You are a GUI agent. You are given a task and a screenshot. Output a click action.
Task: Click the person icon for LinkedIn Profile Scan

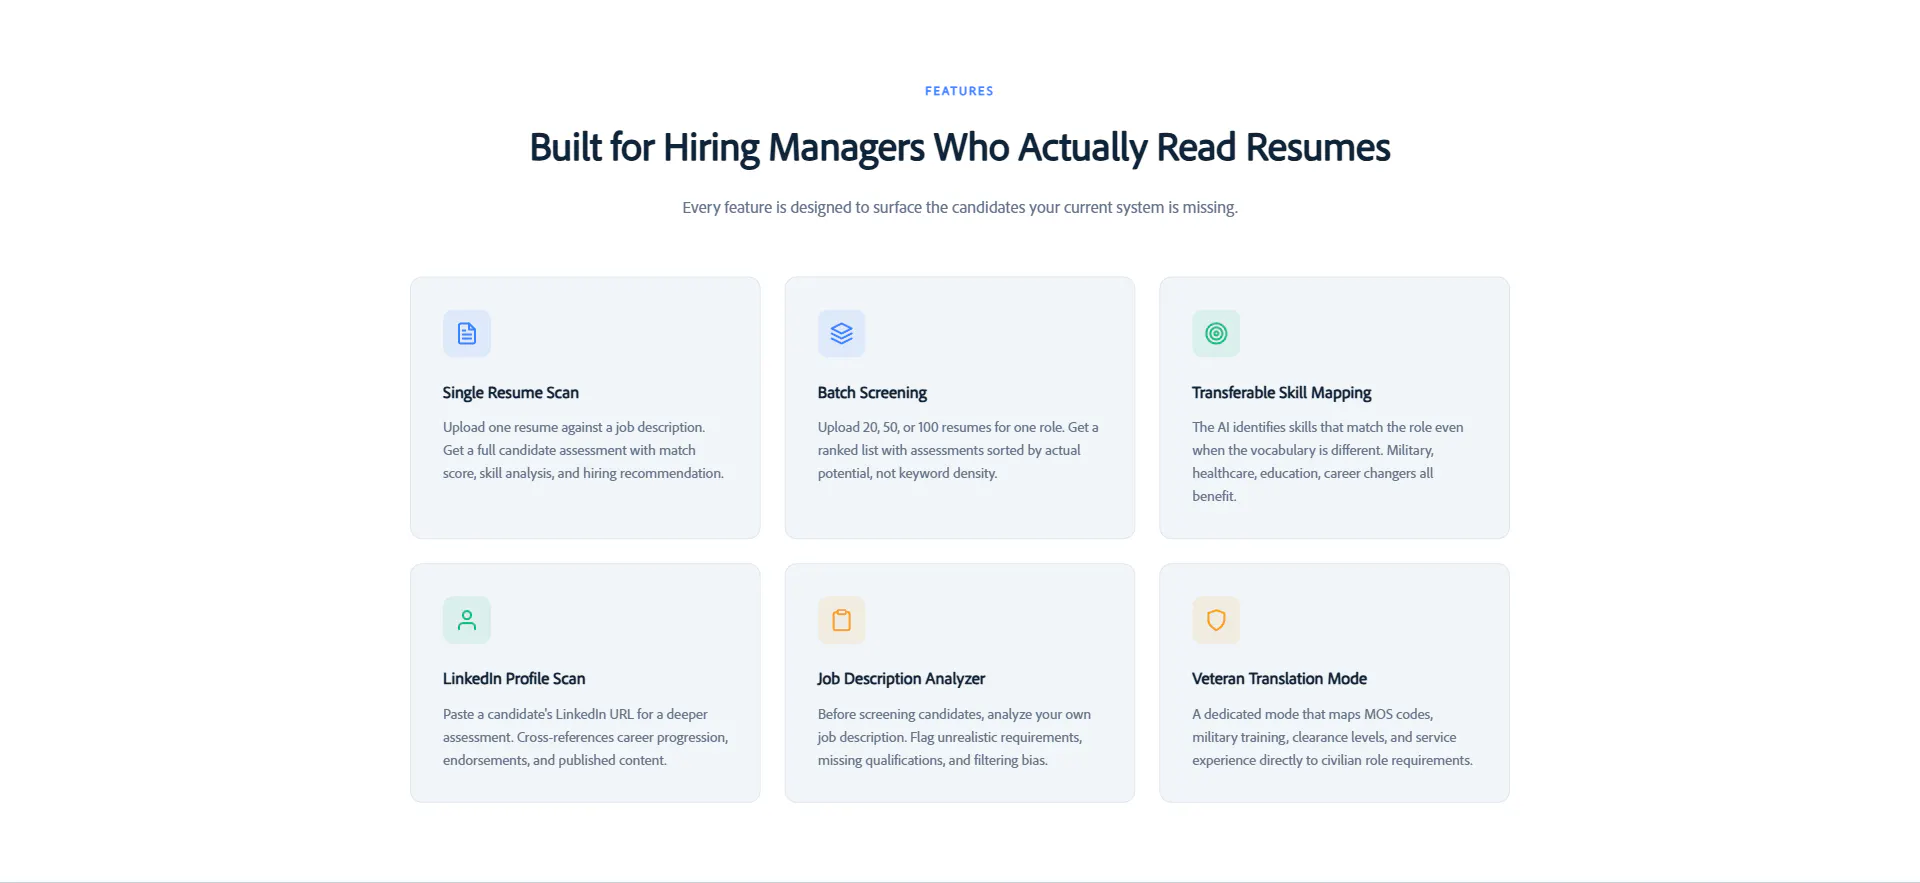pos(467,620)
